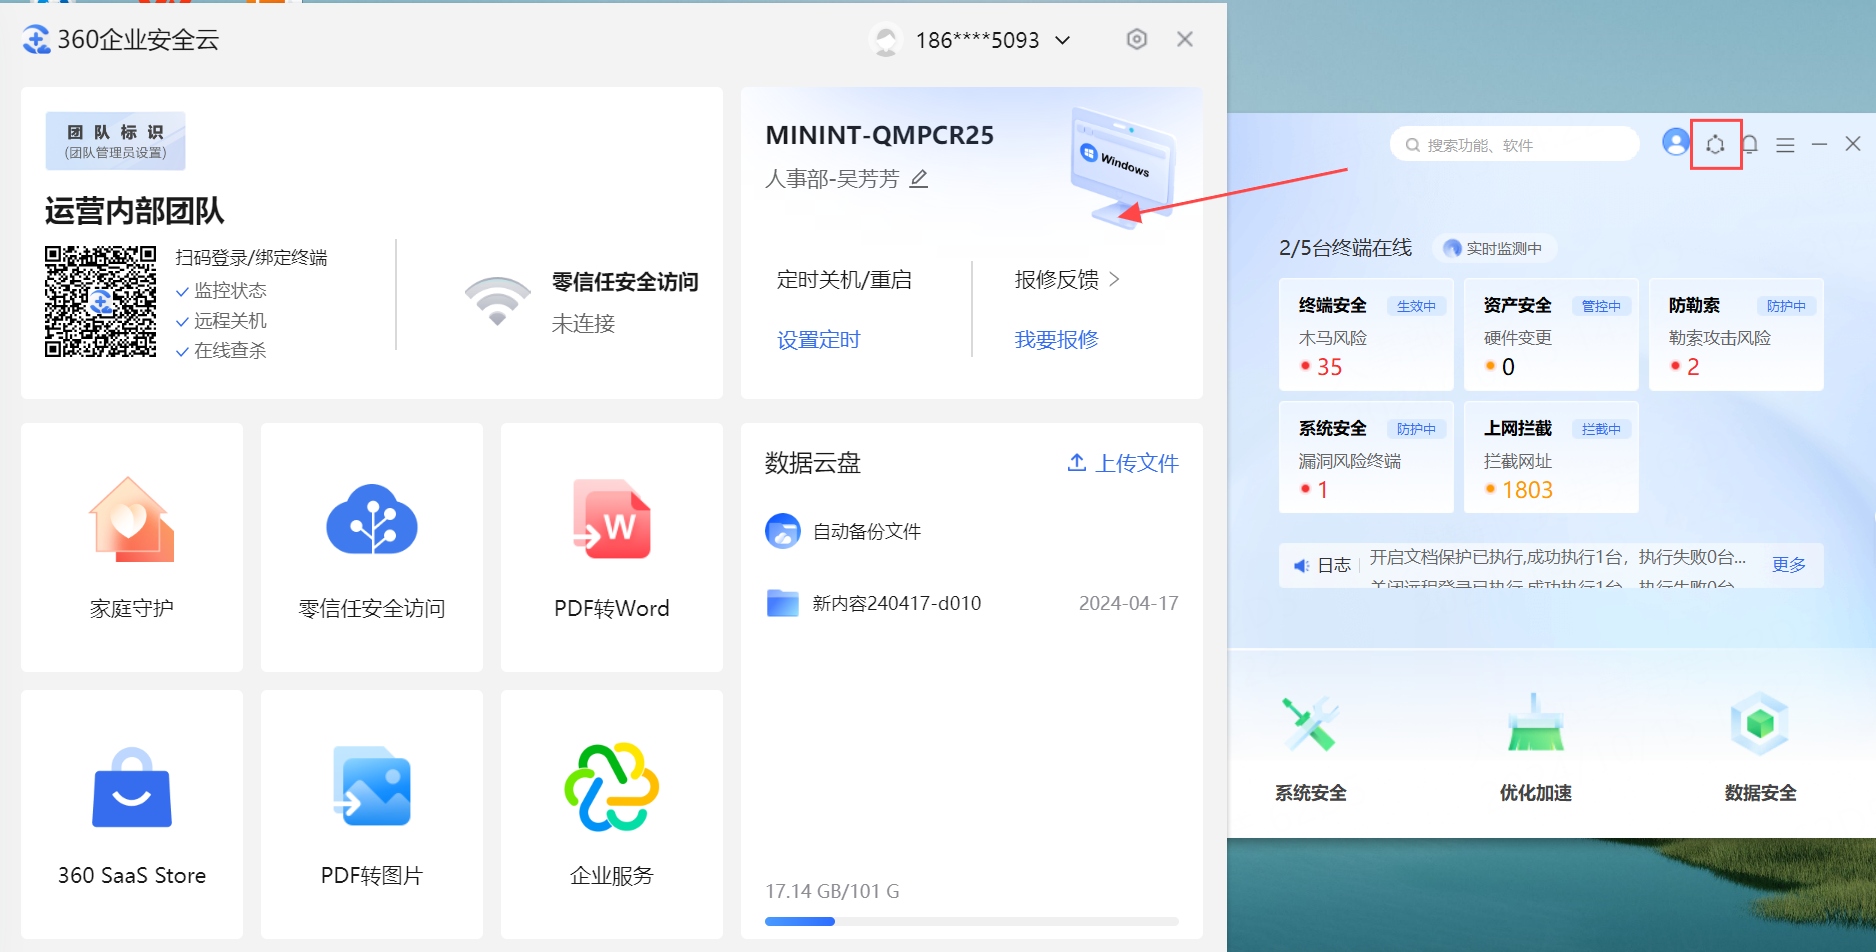The image size is (1876, 952).
Task: Click the Wi-Fi zero-trust status icon
Action: [x=498, y=301]
